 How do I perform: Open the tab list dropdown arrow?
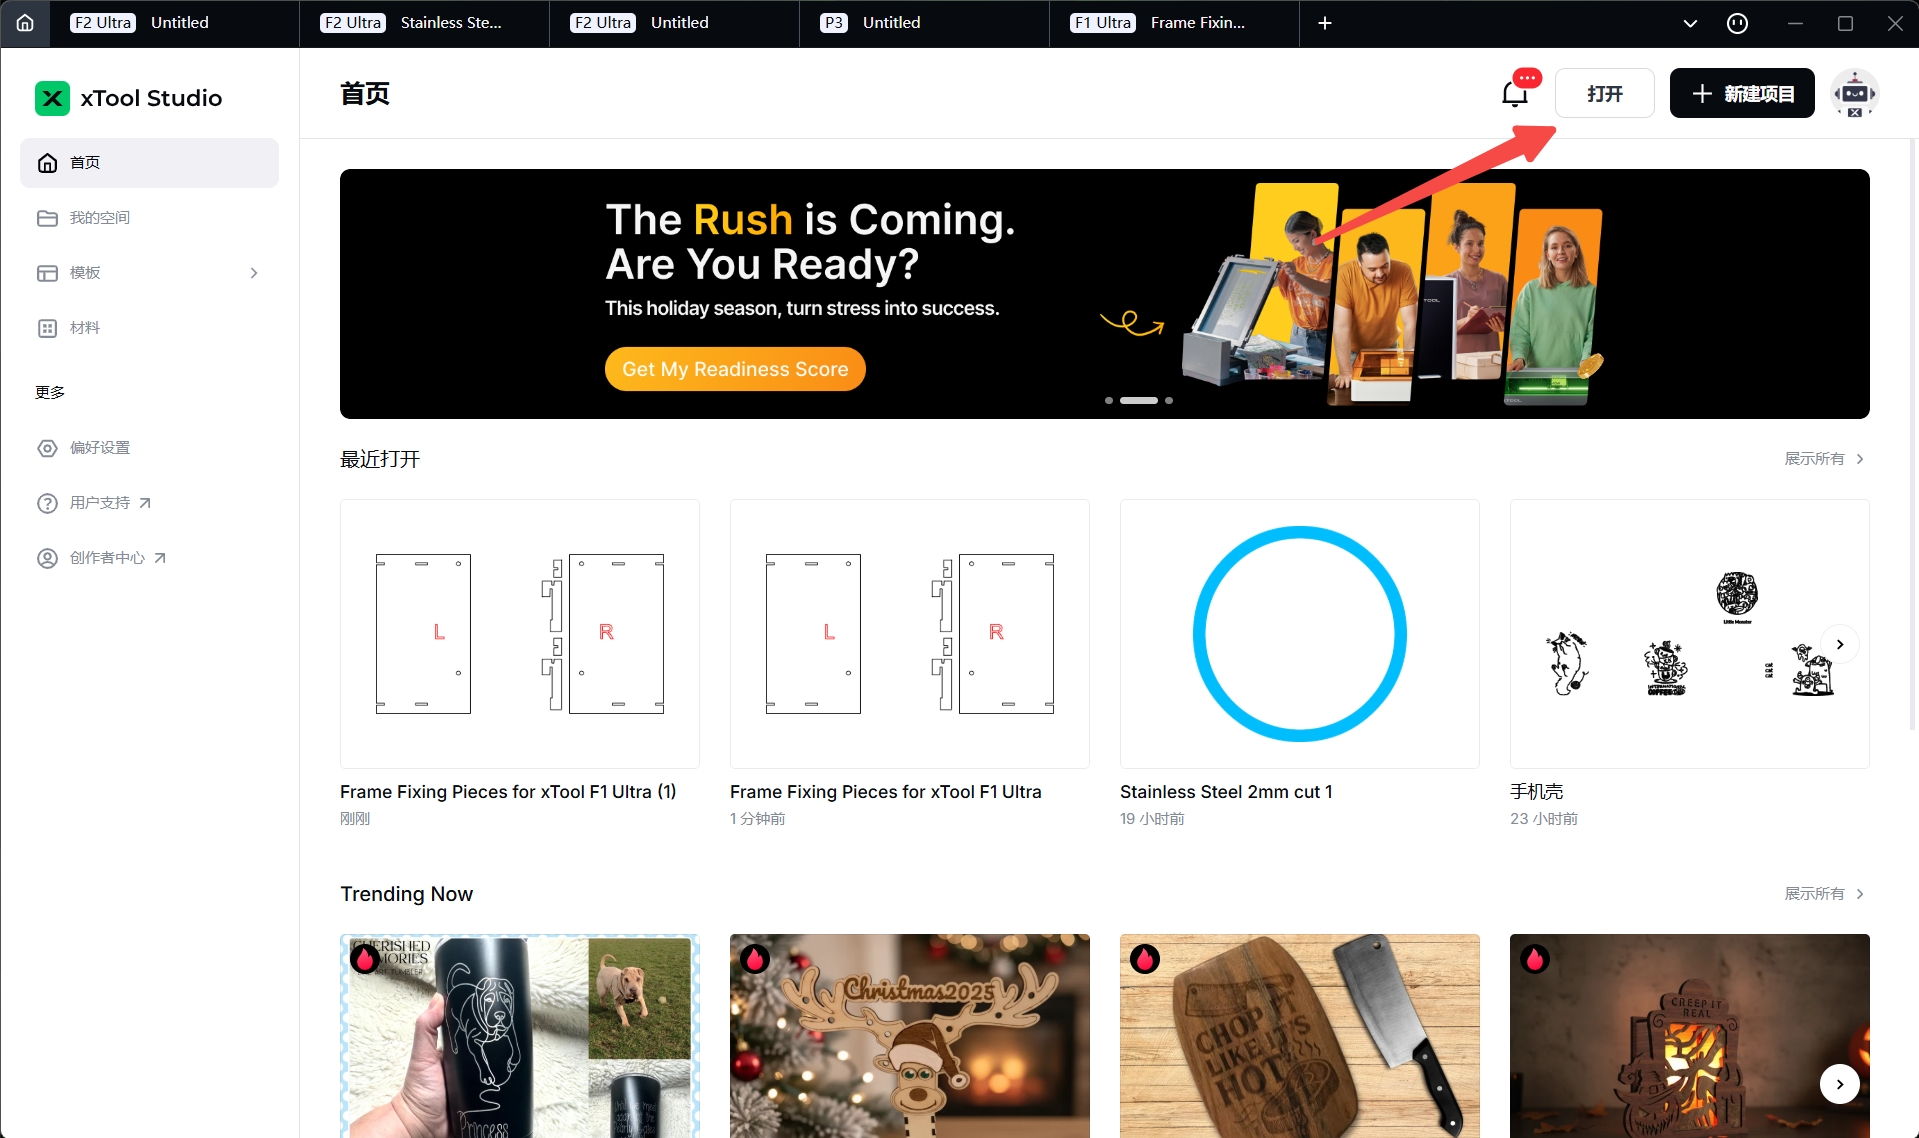(x=1690, y=23)
